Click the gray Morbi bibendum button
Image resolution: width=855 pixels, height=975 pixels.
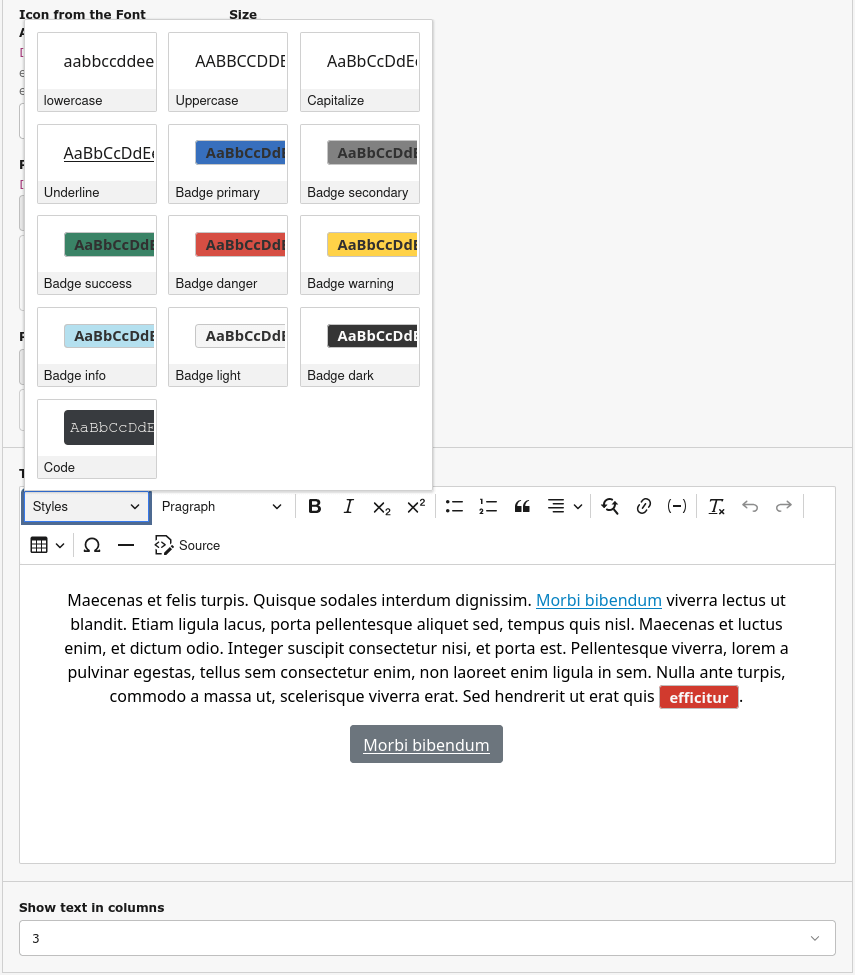coord(426,745)
